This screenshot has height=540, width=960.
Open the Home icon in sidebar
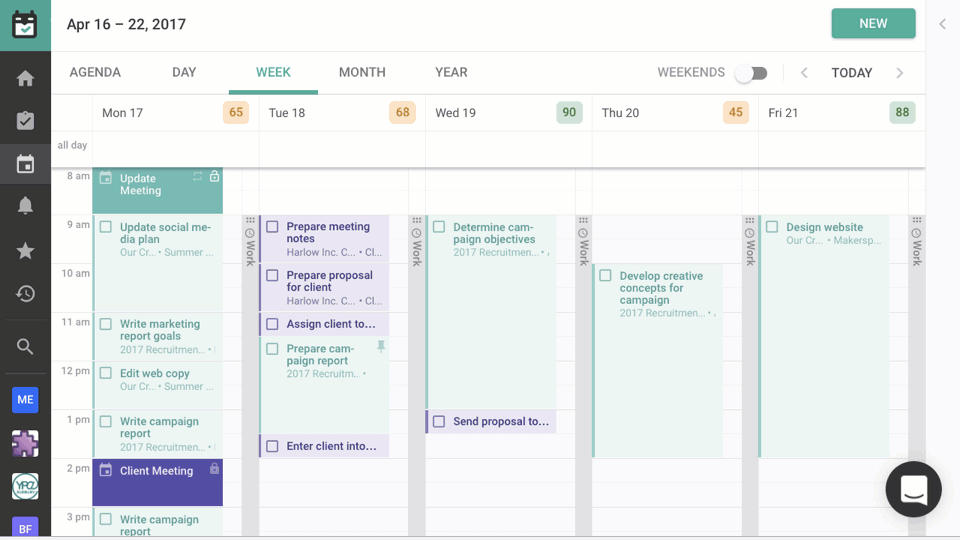coord(26,79)
